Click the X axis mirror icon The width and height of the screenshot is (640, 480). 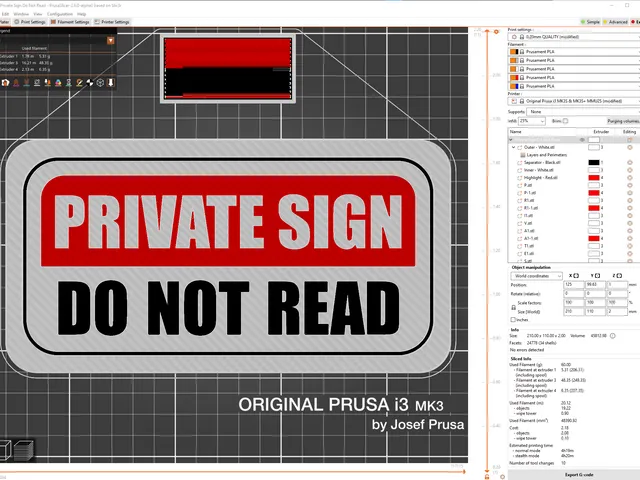coord(576,276)
